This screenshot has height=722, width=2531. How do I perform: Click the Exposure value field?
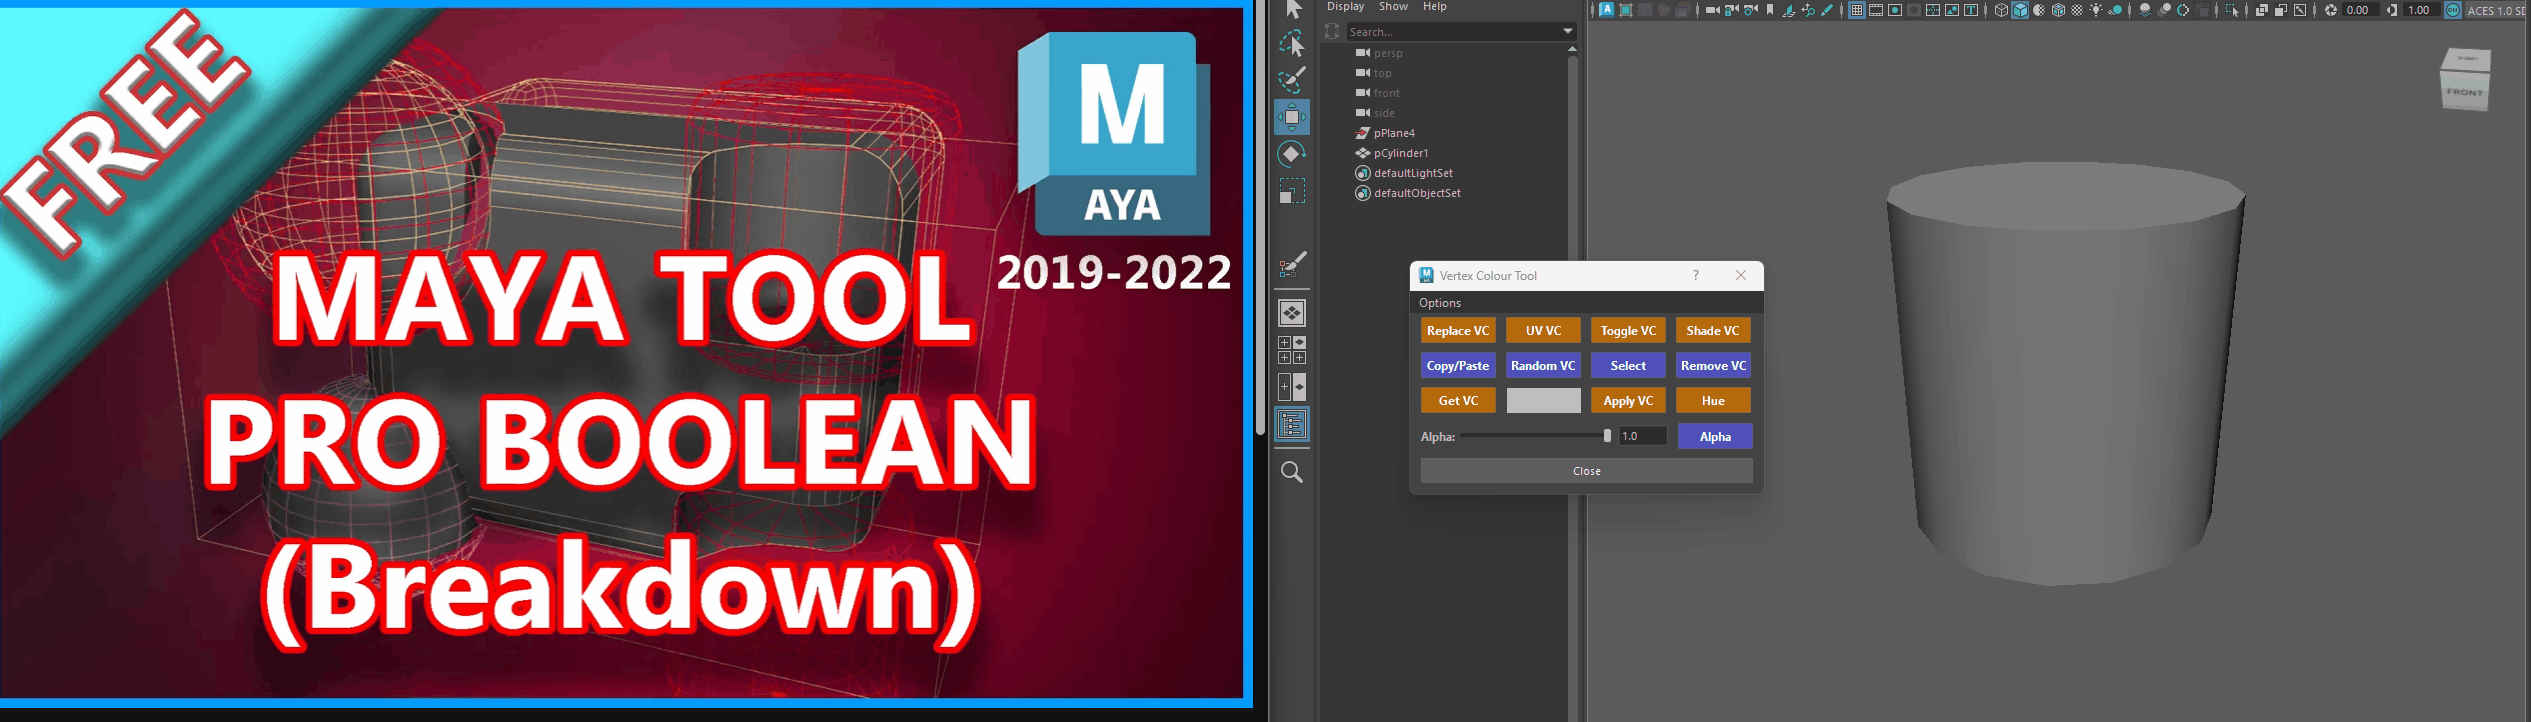pyautogui.click(x=2359, y=10)
